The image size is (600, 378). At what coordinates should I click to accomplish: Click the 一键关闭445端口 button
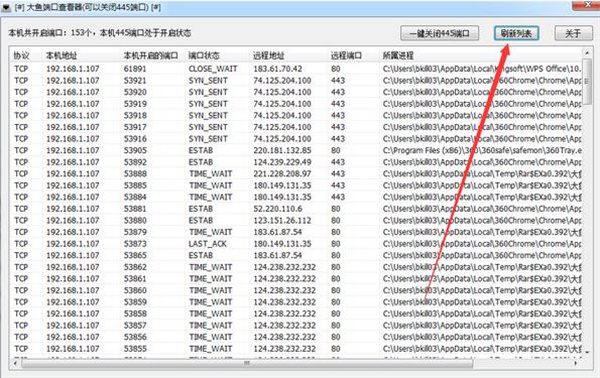tap(440, 33)
